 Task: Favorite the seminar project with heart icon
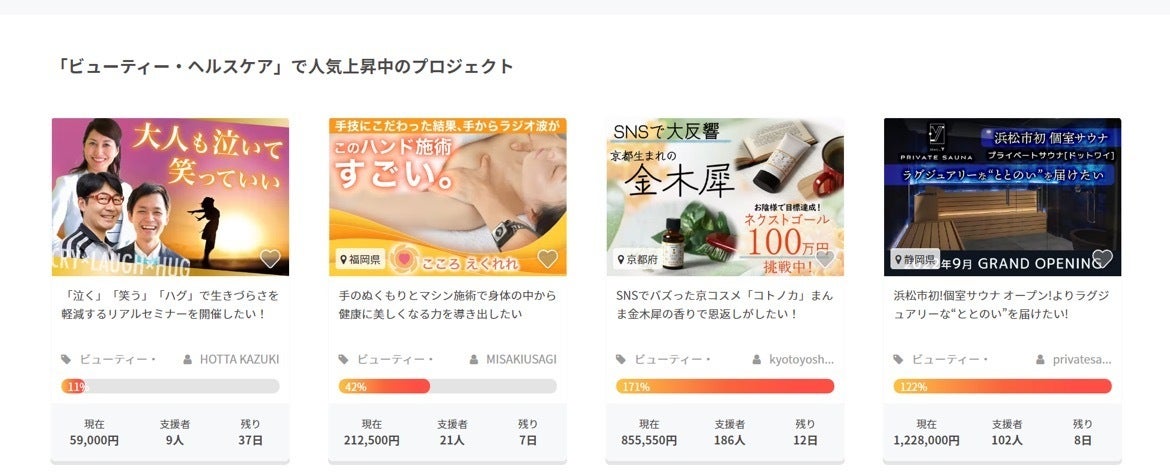[x=270, y=259]
